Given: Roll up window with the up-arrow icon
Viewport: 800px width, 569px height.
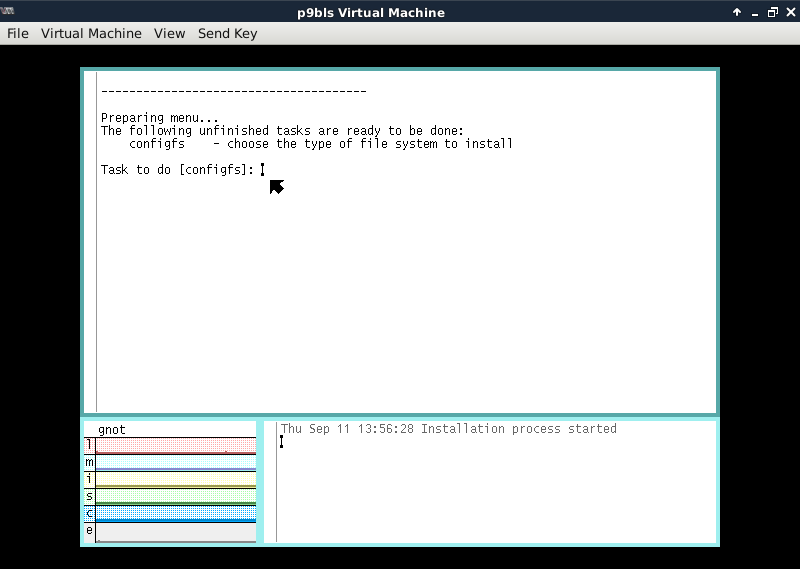Looking at the screenshot, I should (737, 12).
